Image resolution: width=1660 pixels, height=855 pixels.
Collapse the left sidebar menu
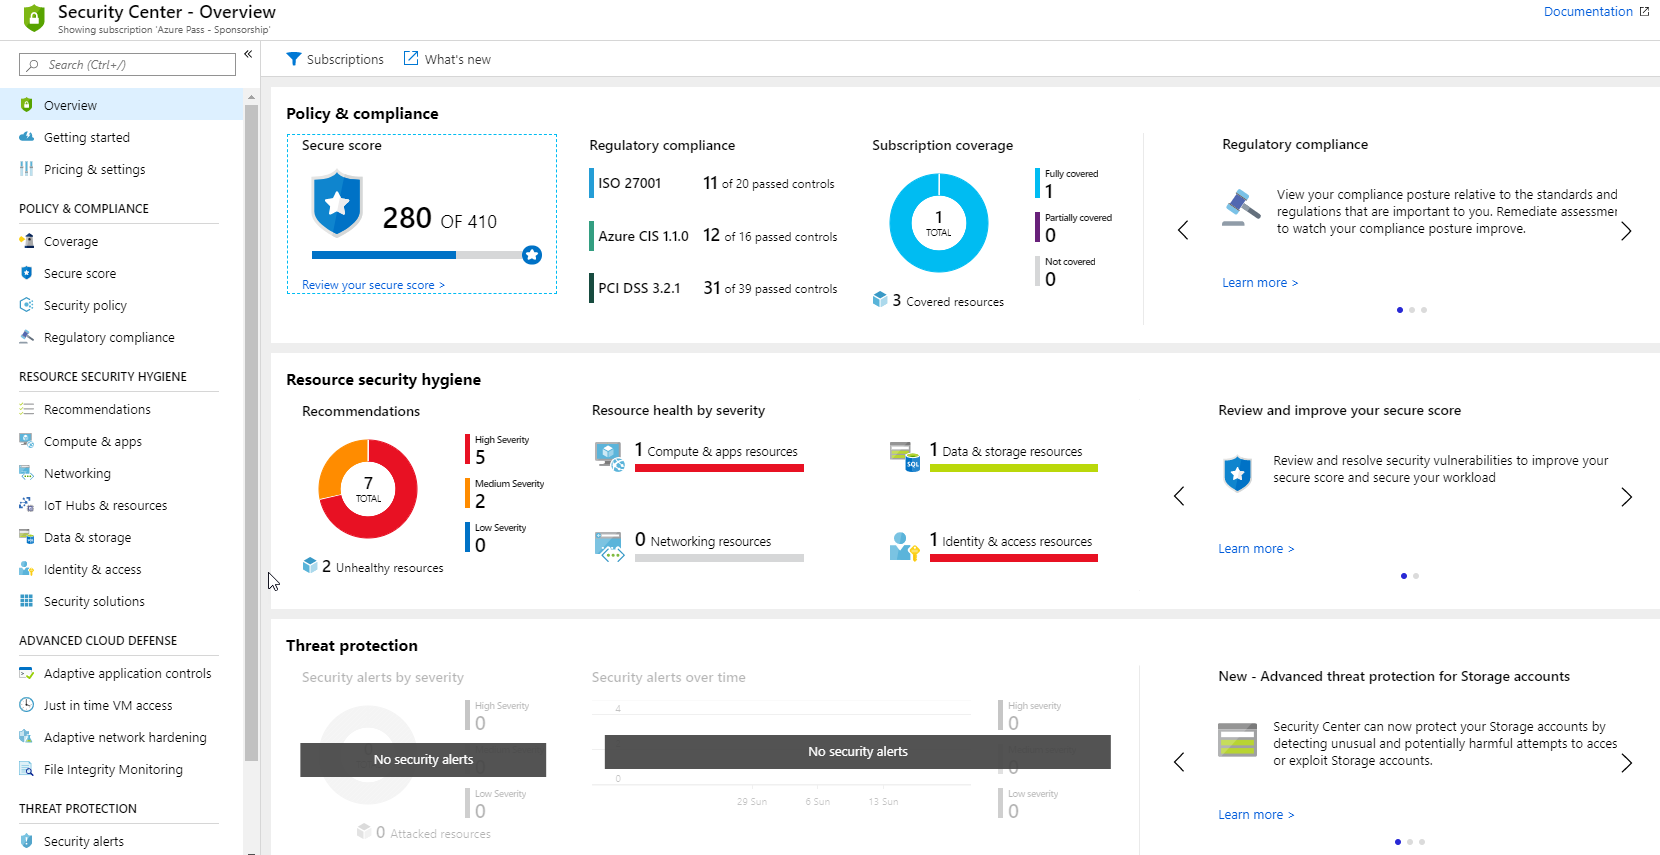pyautogui.click(x=248, y=55)
